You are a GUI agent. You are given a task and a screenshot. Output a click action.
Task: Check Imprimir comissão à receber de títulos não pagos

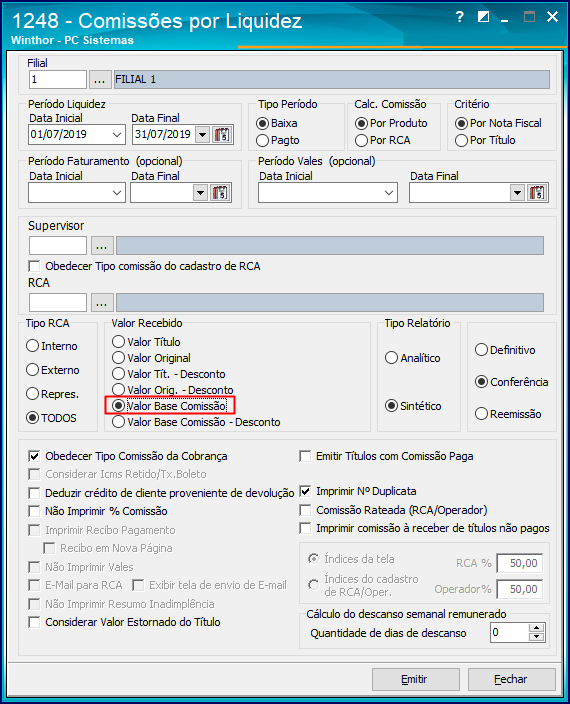pyautogui.click(x=425, y=528)
